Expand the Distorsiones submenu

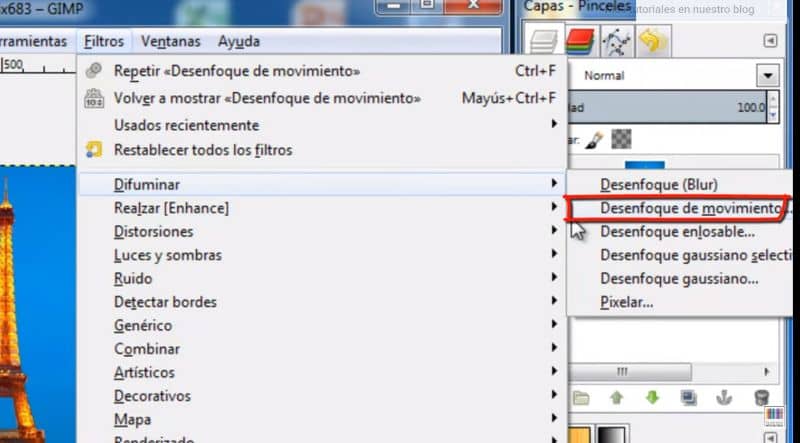coord(321,231)
